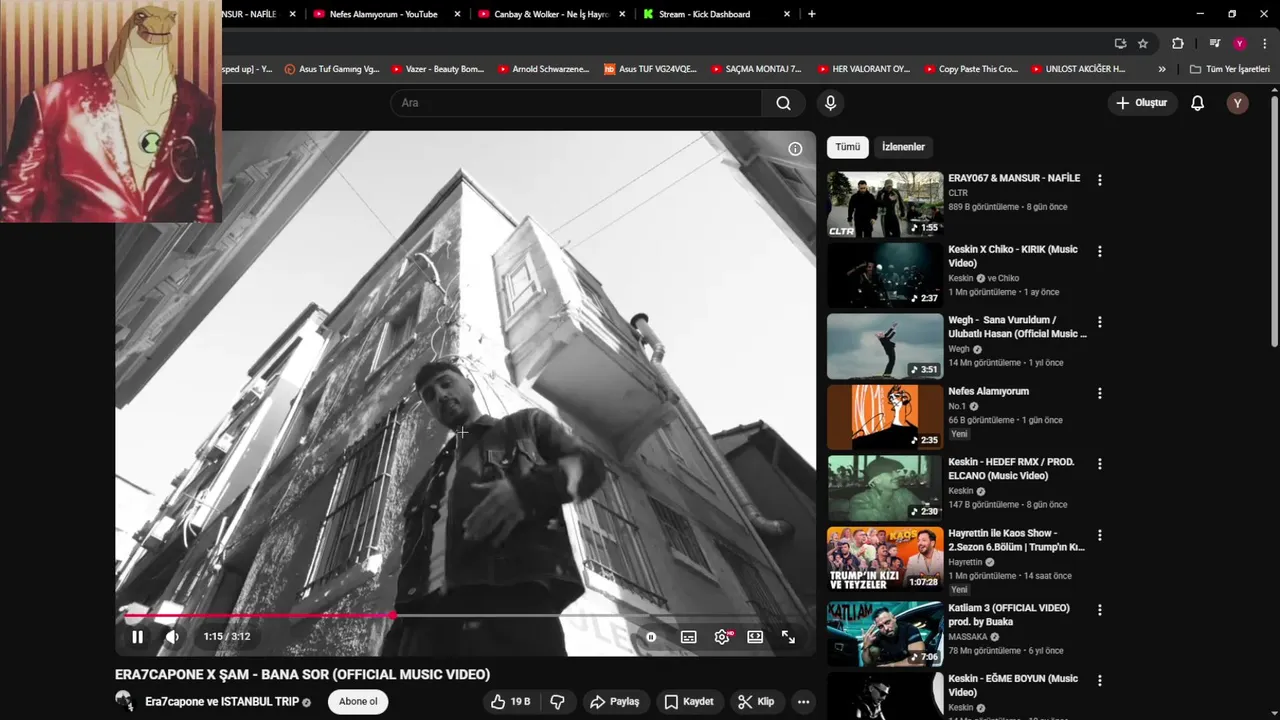
Task: Open the Keskin X Chiko - KIRIK video title
Action: click(x=1013, y=256)
